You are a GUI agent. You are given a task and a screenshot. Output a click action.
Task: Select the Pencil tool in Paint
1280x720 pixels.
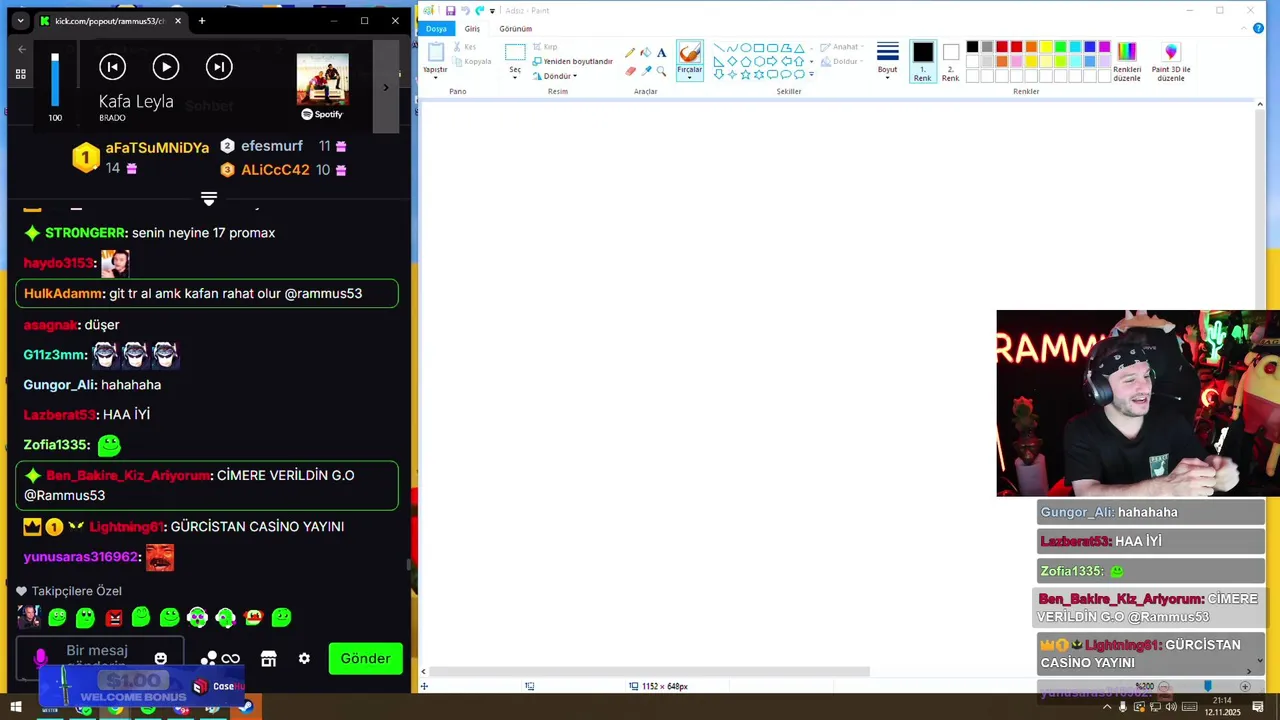point(630,53)
